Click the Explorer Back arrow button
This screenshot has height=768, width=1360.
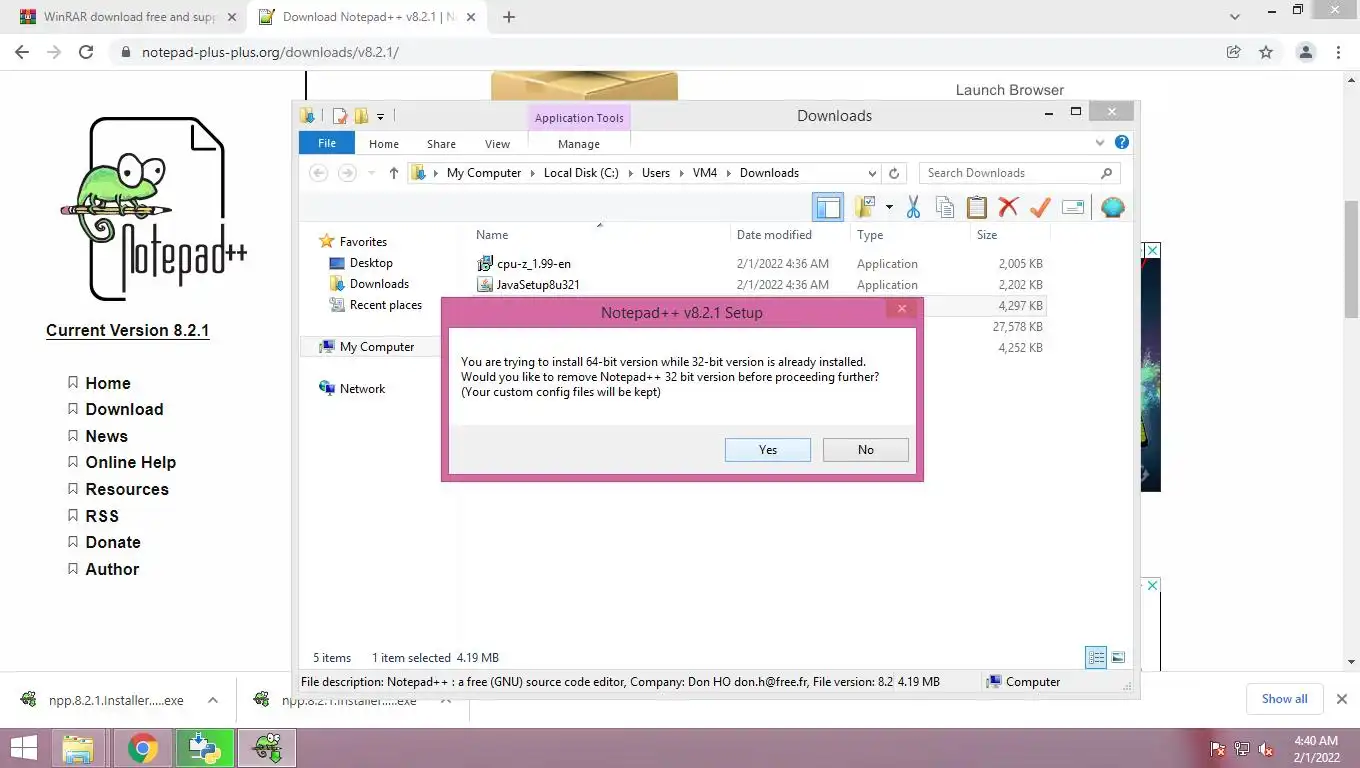pyautogui.click(x=319, y=173)
